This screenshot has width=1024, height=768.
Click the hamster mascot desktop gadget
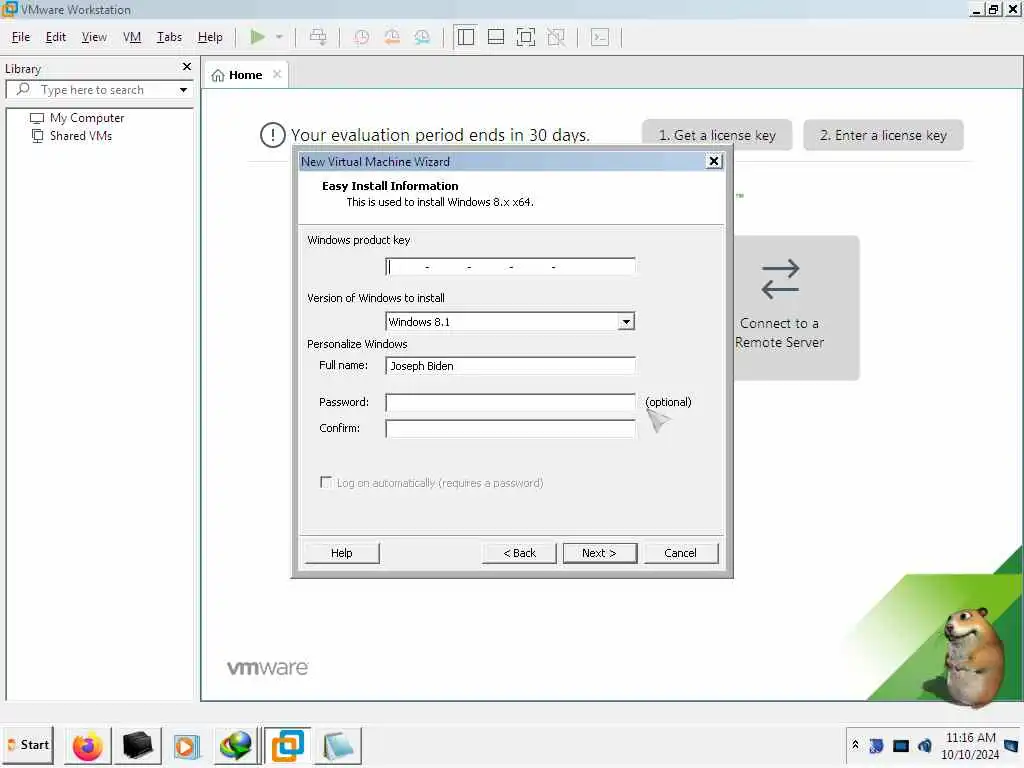pyautogui.click(x=971, y=656)
